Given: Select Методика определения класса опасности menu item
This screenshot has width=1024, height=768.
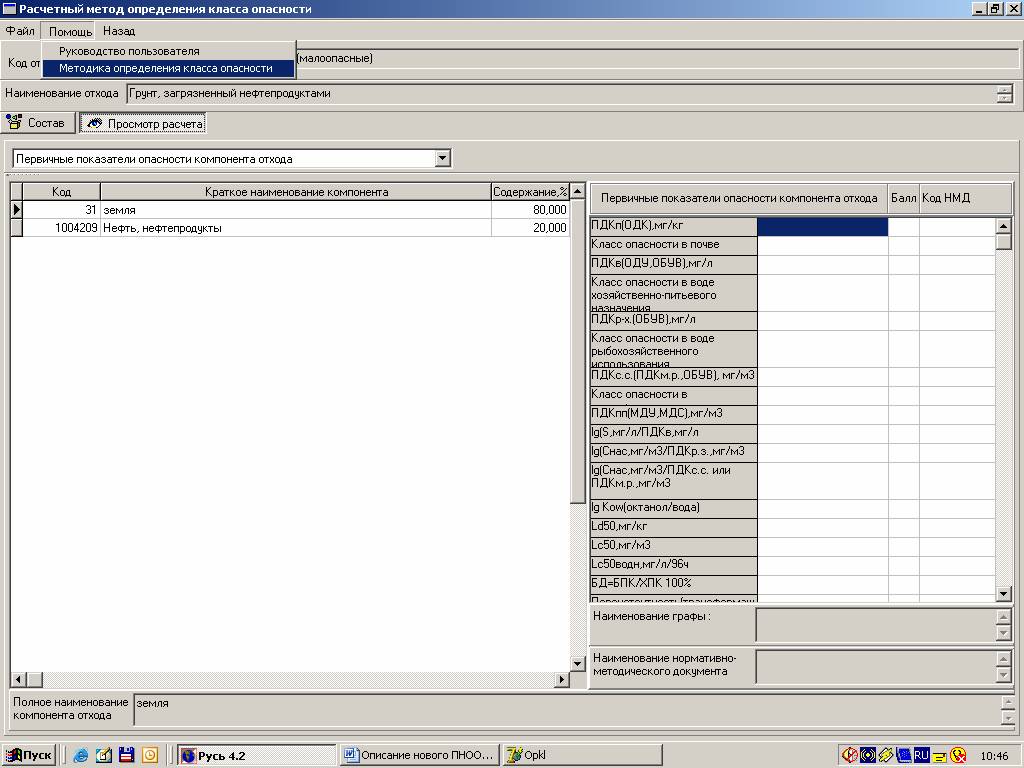Looking at the screenshot, I should point(166,69).
